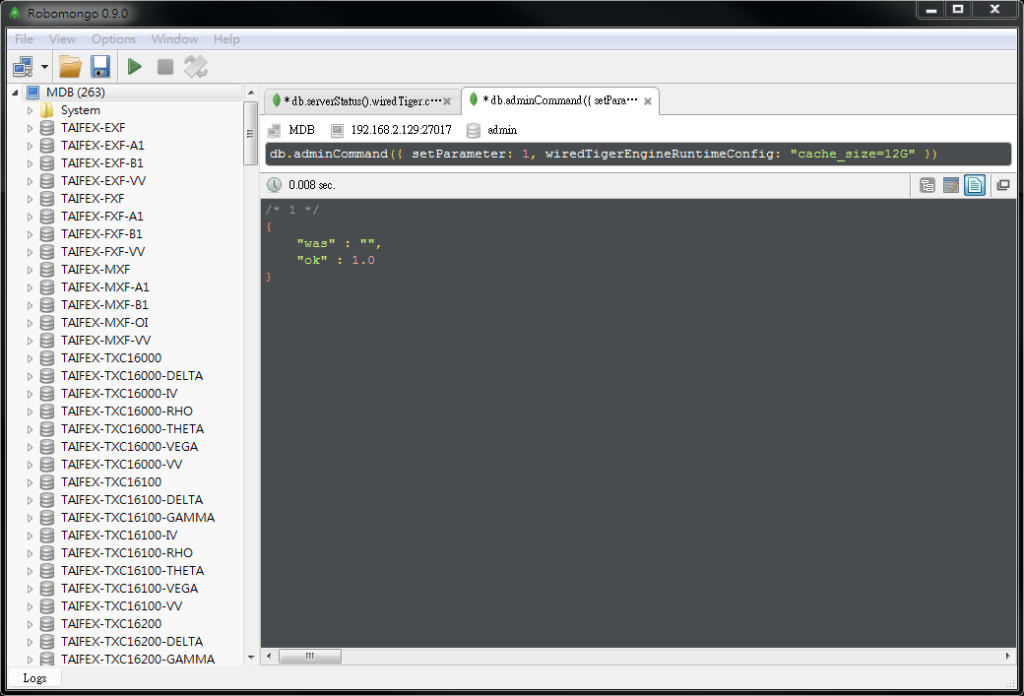Click the TAIFEX-EXF-B1 database icon
Viewport: 1024px width, 696px height.
pyautogui.click(x=47, y=163)
